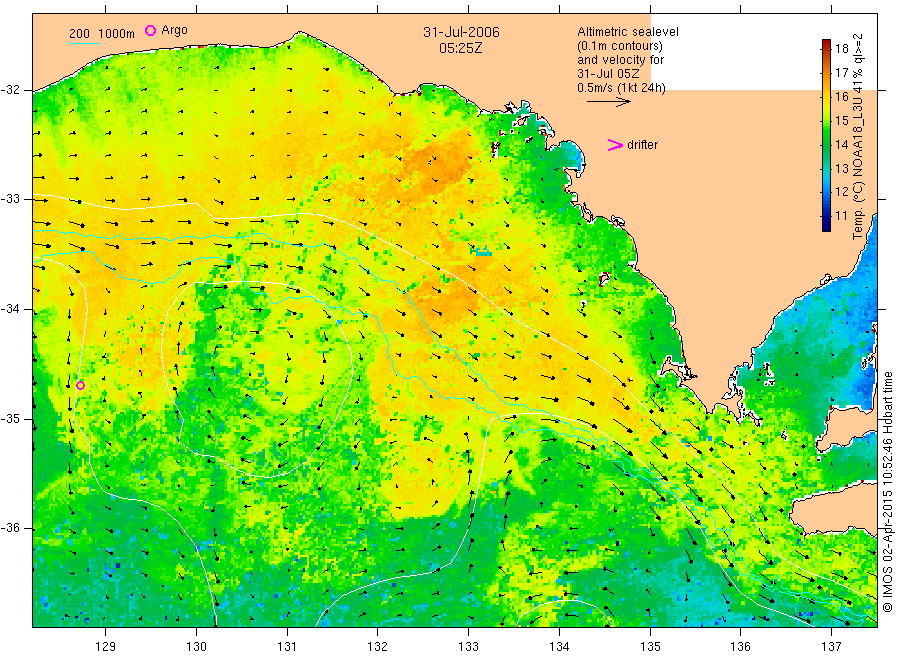The width and height of the screenshot is (900, 660).
Task: Click the '05:25Z' time label
Action: [x=460, y=48]
